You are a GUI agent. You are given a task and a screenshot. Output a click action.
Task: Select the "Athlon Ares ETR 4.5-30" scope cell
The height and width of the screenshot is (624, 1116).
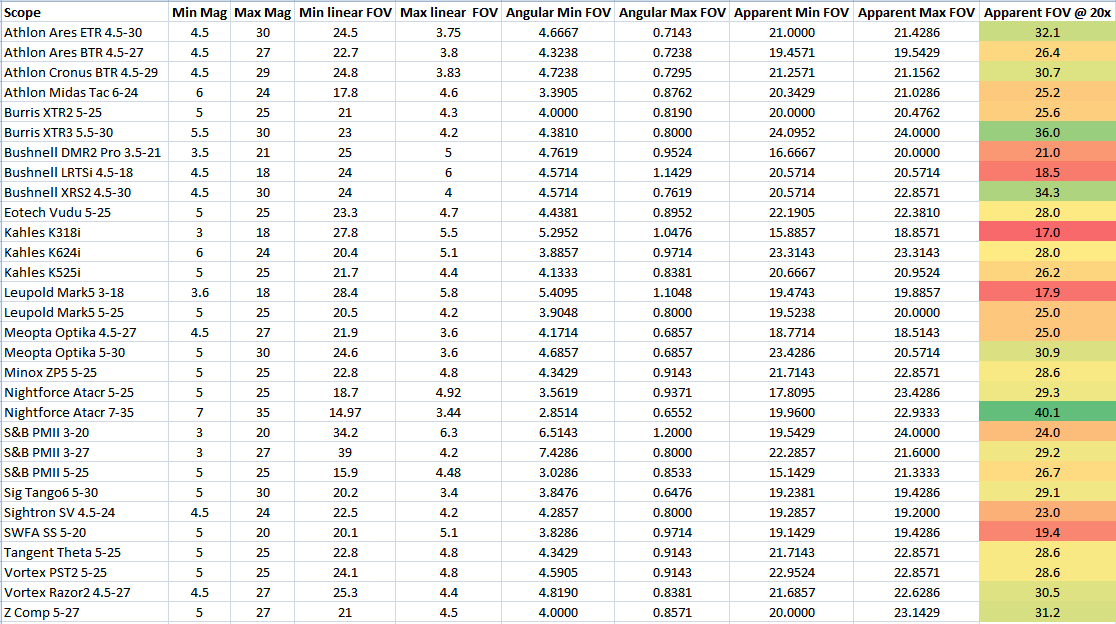[x=84, y=33]
